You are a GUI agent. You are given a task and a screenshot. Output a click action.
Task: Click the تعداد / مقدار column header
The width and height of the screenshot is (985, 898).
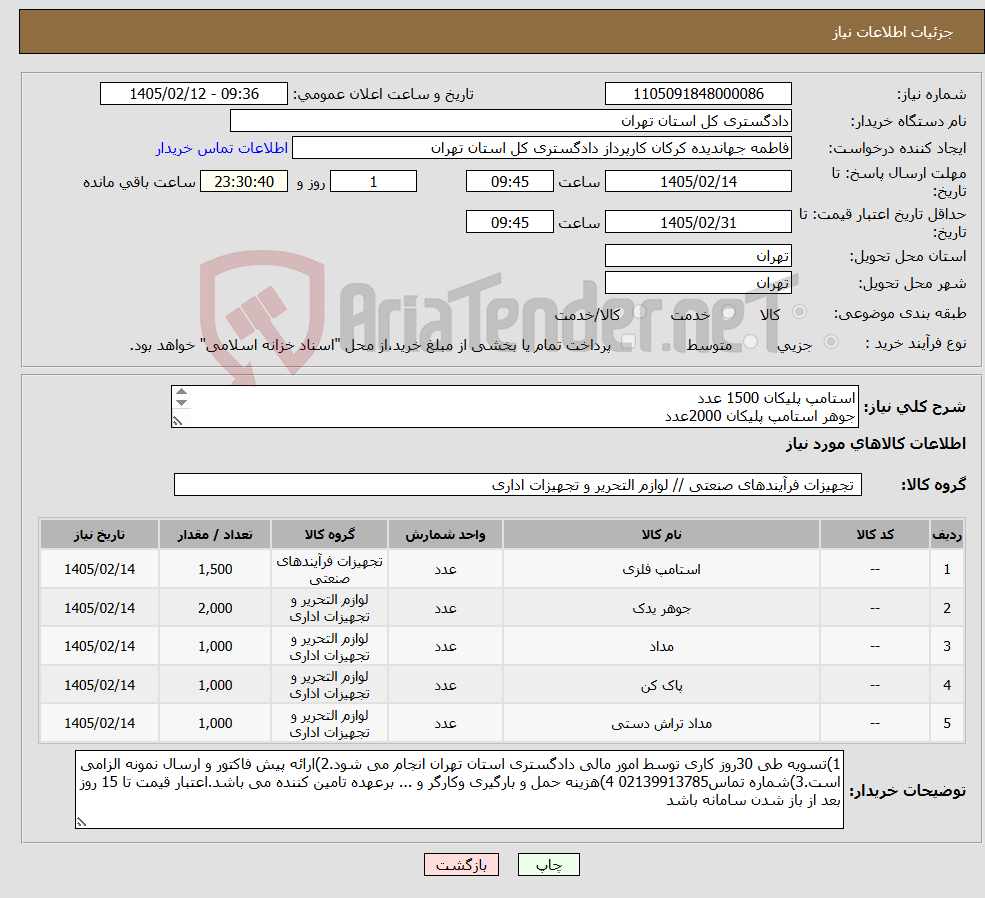pyautogui.click(x=215, y=534)
